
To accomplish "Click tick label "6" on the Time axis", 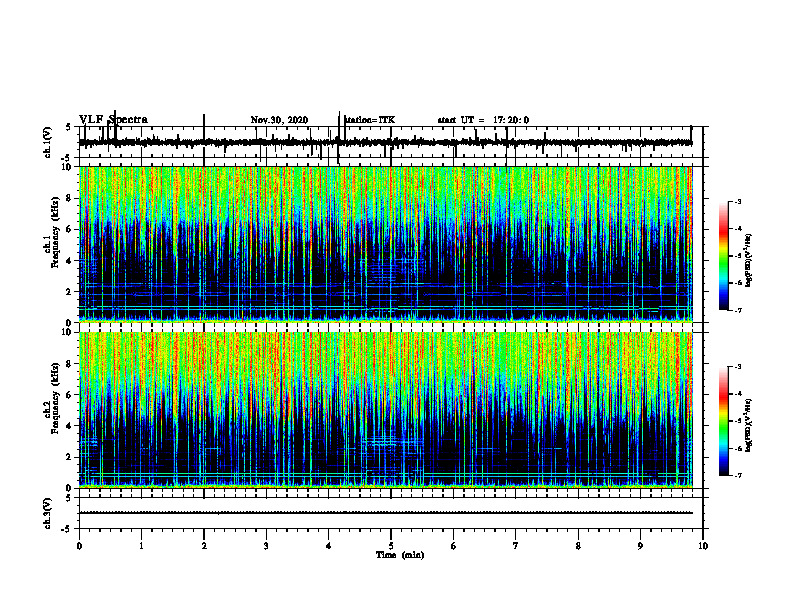I will (454, 546).
